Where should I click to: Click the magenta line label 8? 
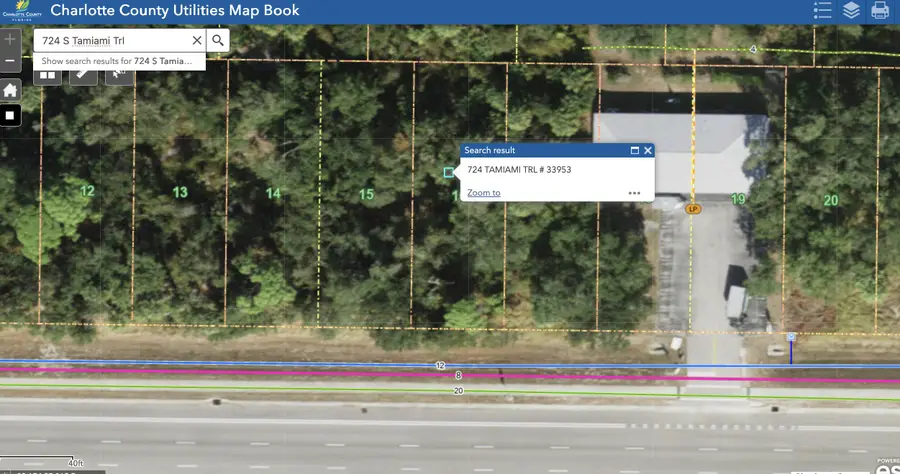click(458, 375)
